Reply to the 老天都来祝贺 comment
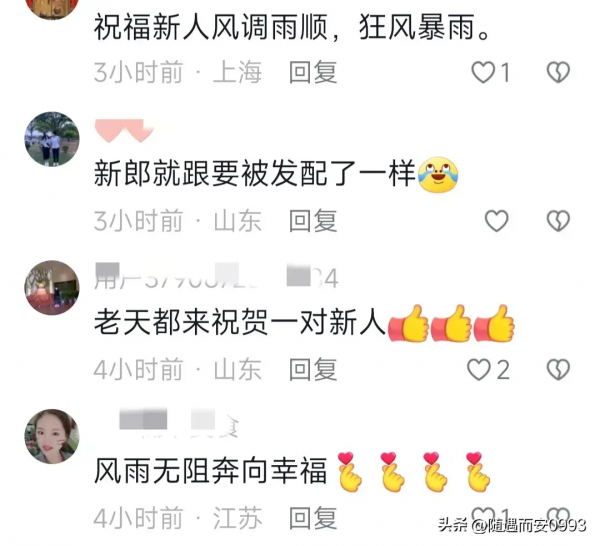 (x=313, y=370)
